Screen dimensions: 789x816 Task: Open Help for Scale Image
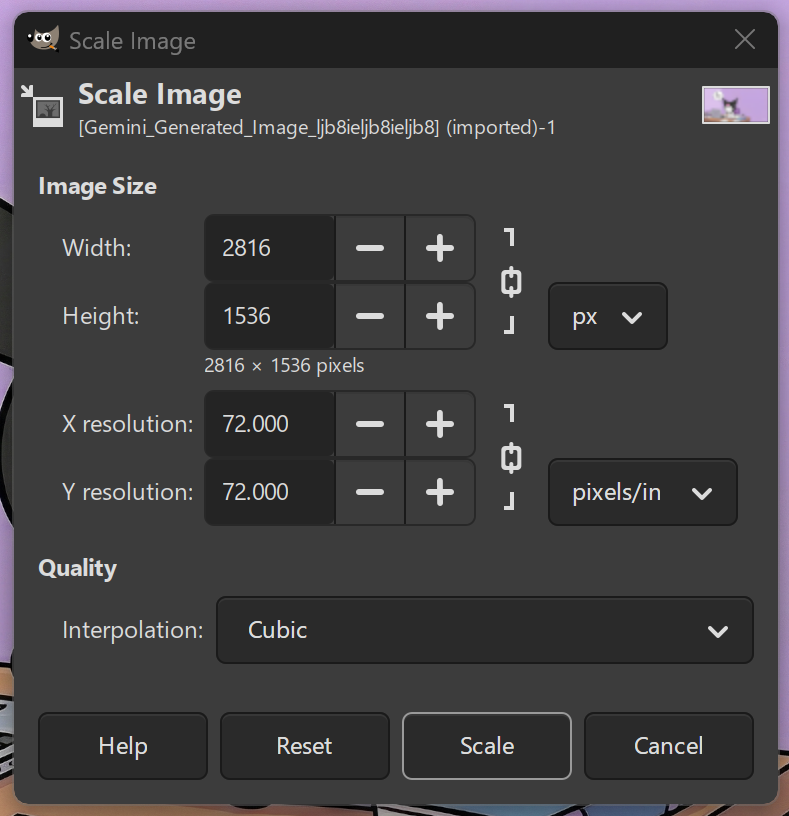click(x=123, y=746)
